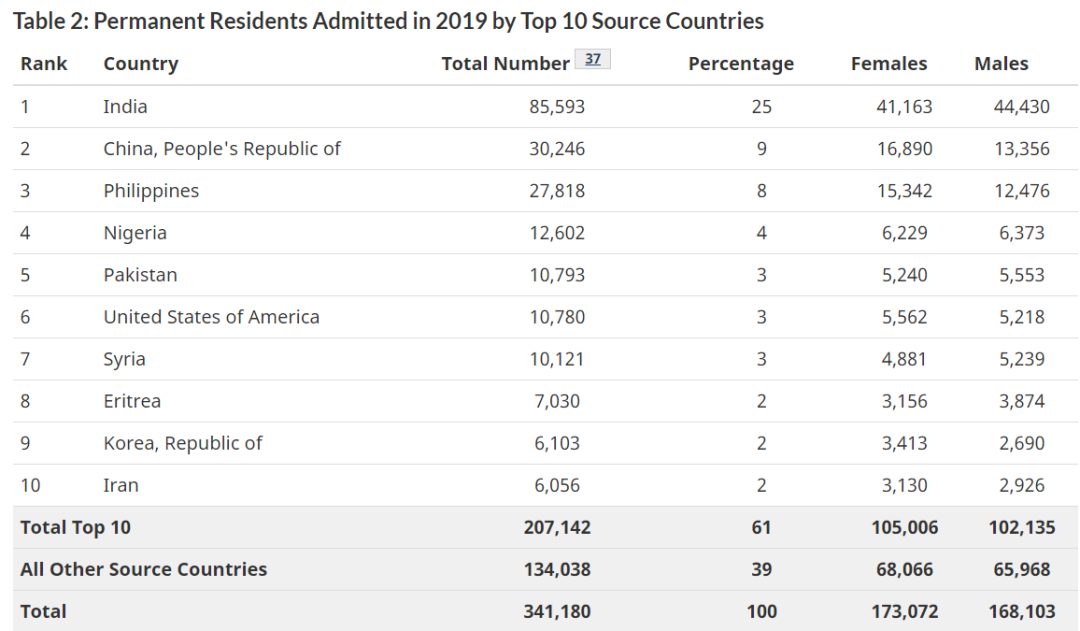Screen dimensions: 1080x631
Task: Click the Country column header
Action: (141, 64)
